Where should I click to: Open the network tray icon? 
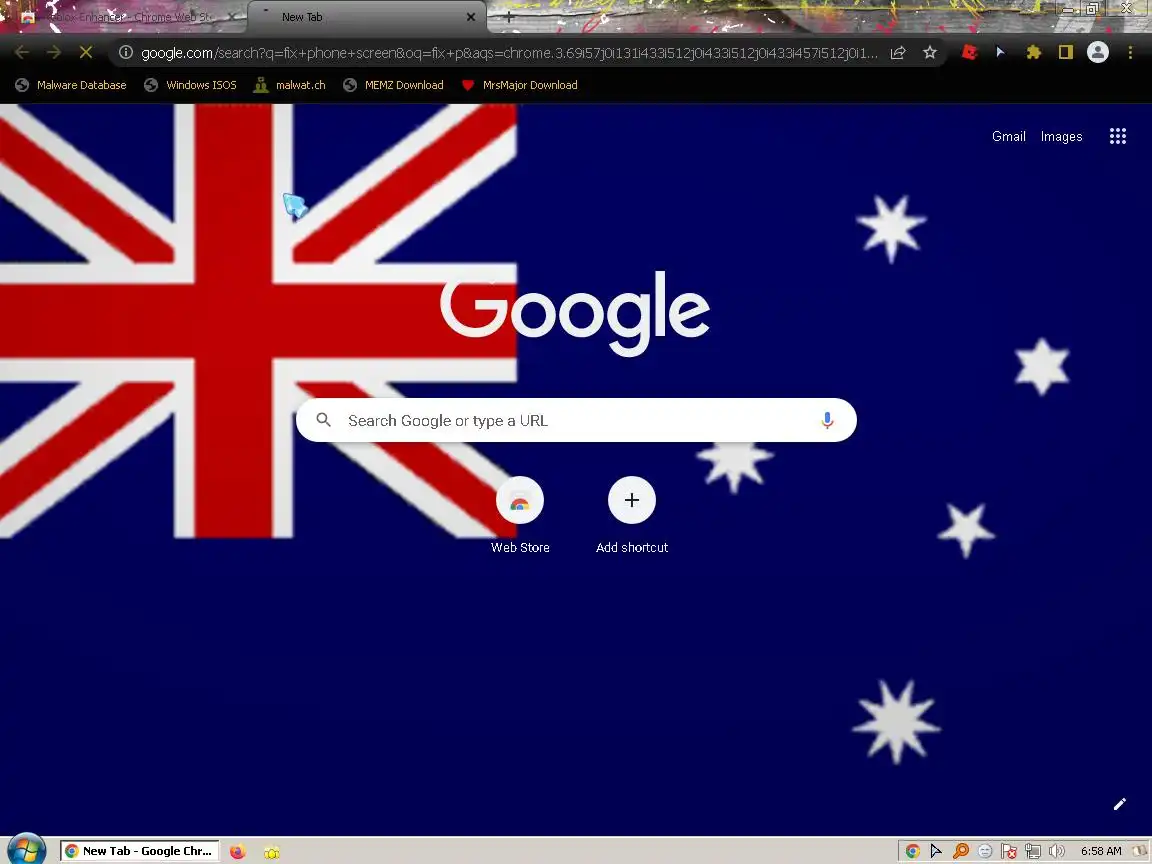pyautogui.click(x=1032, y=851)
